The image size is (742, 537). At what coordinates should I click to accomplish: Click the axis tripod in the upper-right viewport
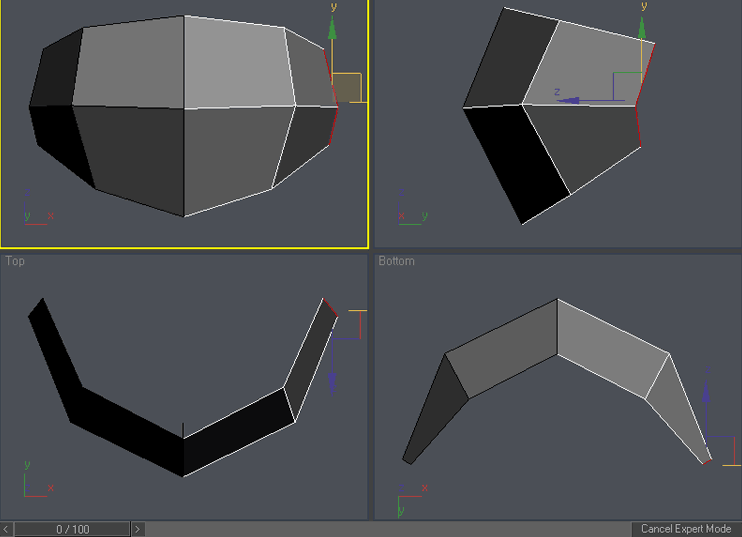410,217
